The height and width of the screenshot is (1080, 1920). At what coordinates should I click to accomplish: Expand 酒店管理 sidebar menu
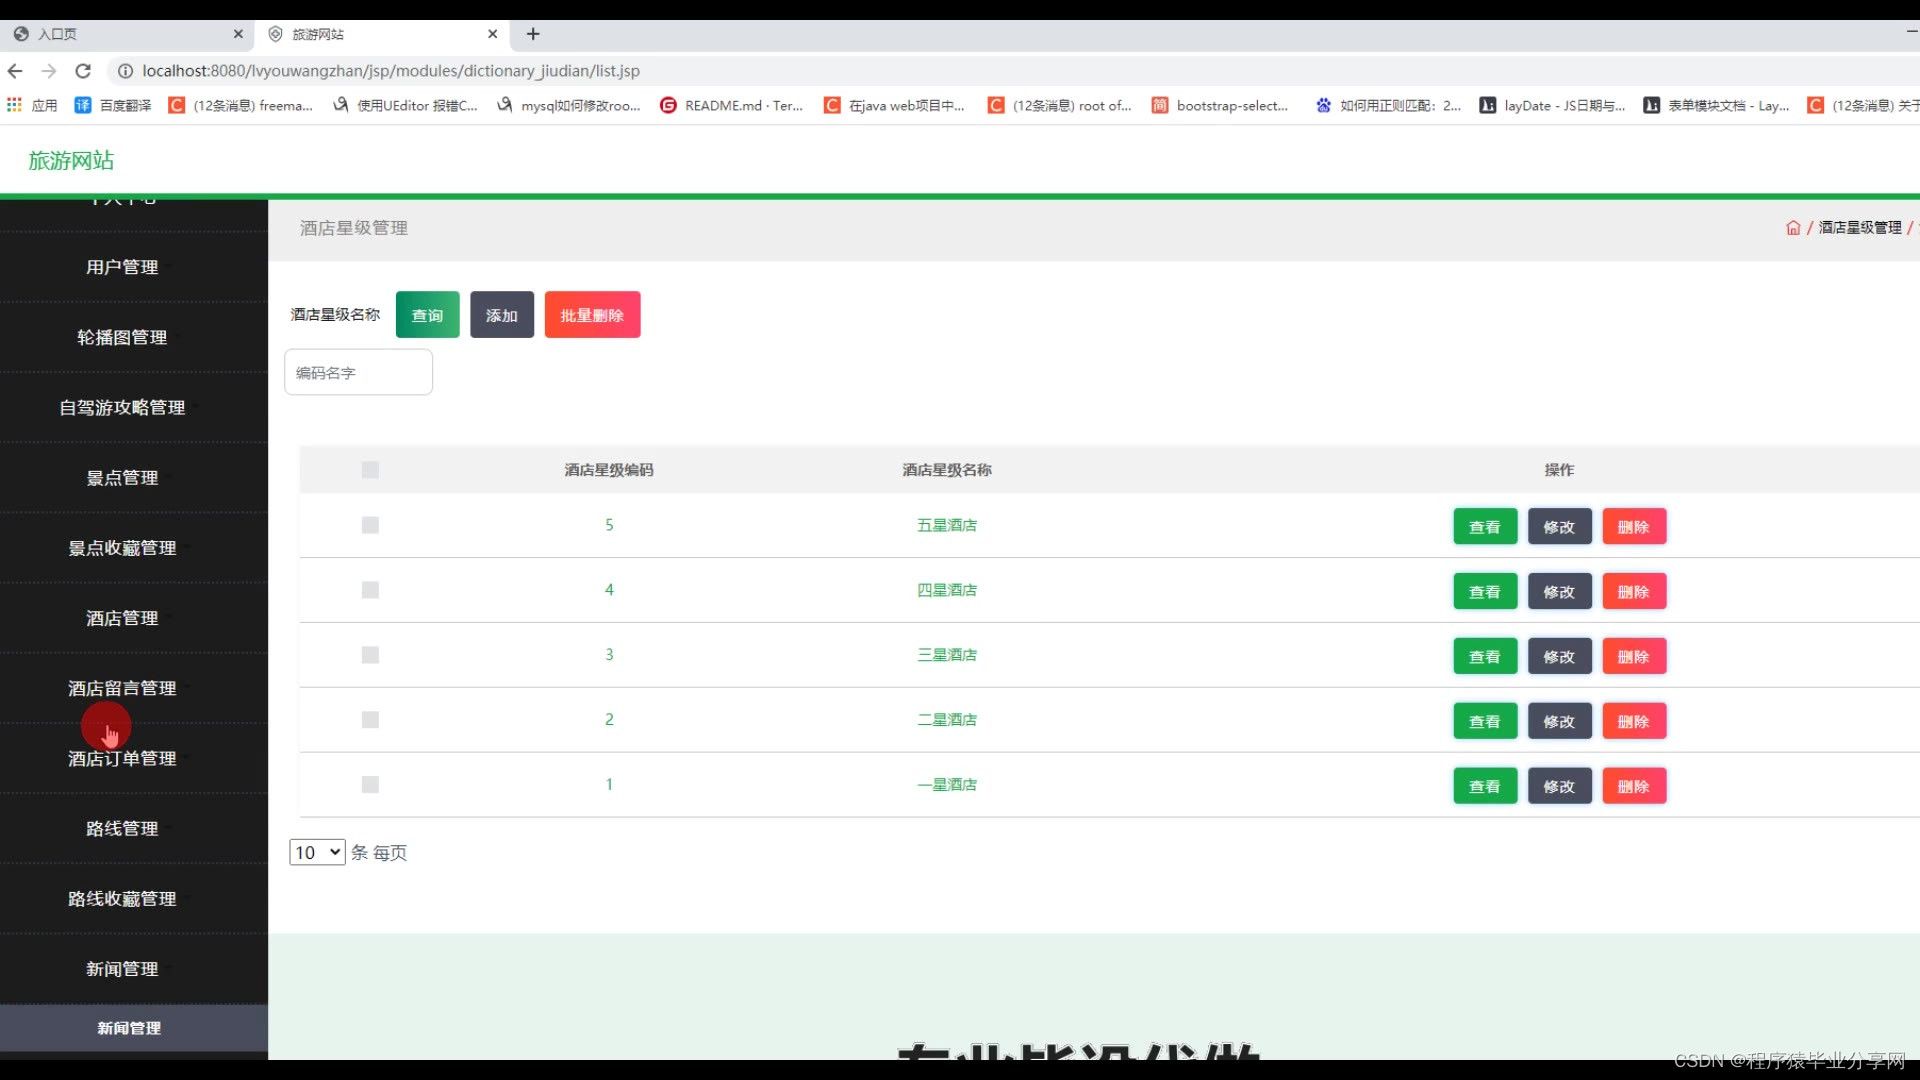click(x=122, y=618)
